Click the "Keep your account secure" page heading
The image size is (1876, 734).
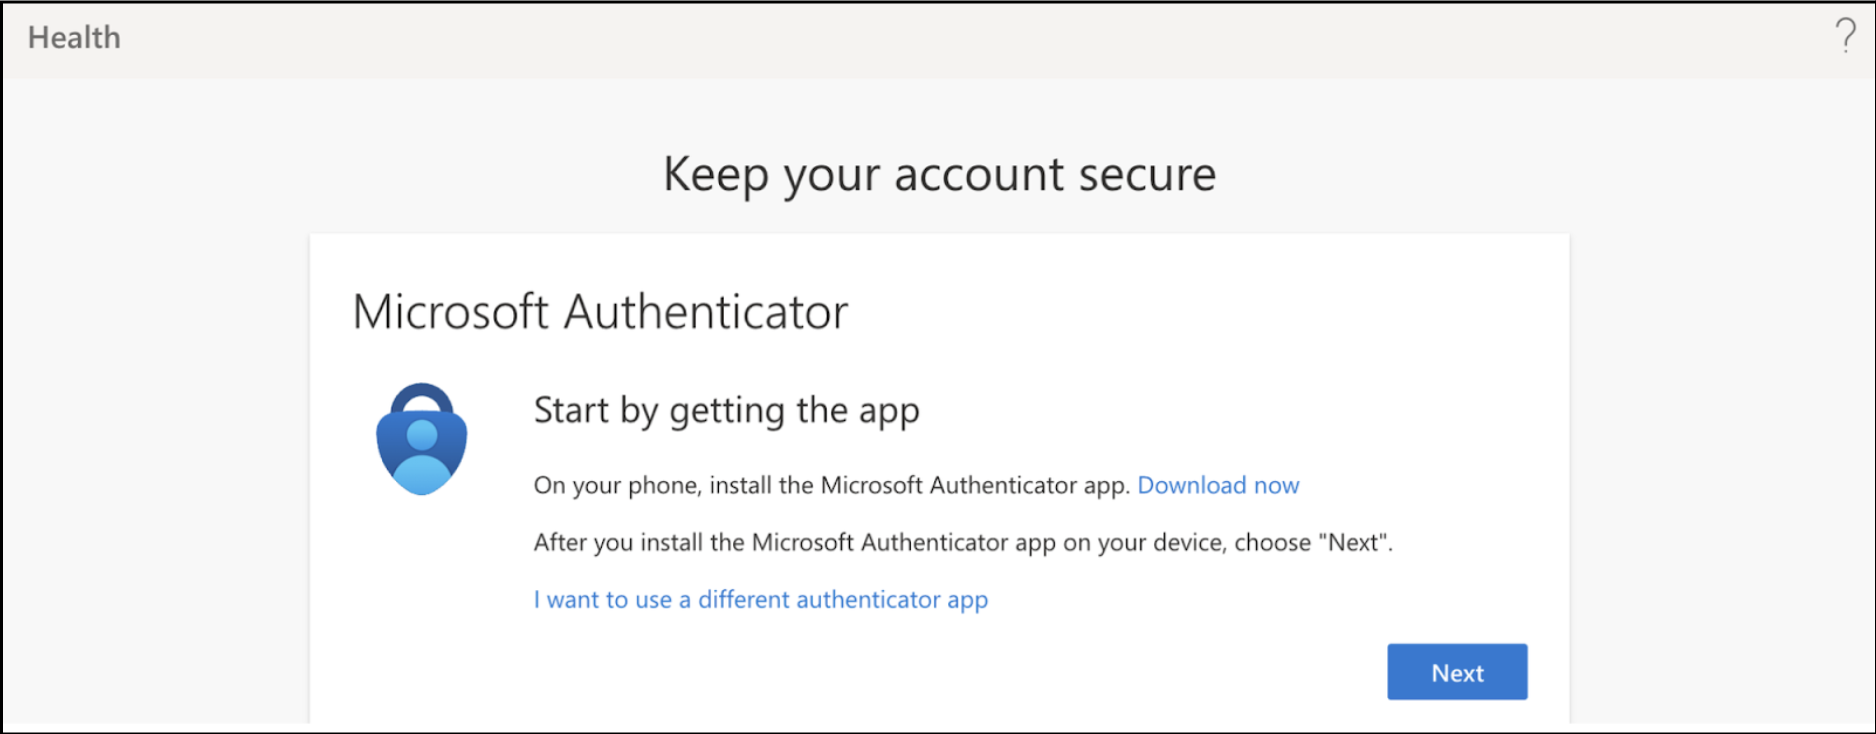point(939,175)
